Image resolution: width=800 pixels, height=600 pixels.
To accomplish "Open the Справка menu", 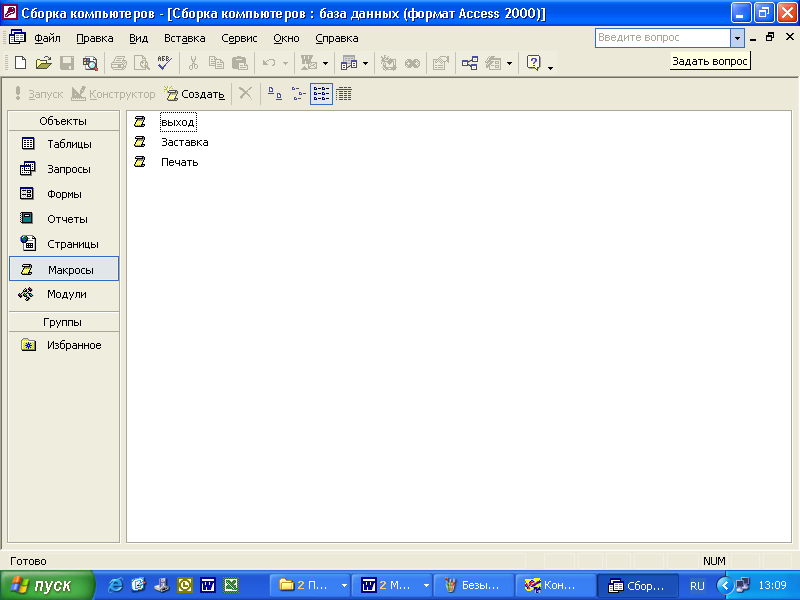I will (337, 38).
